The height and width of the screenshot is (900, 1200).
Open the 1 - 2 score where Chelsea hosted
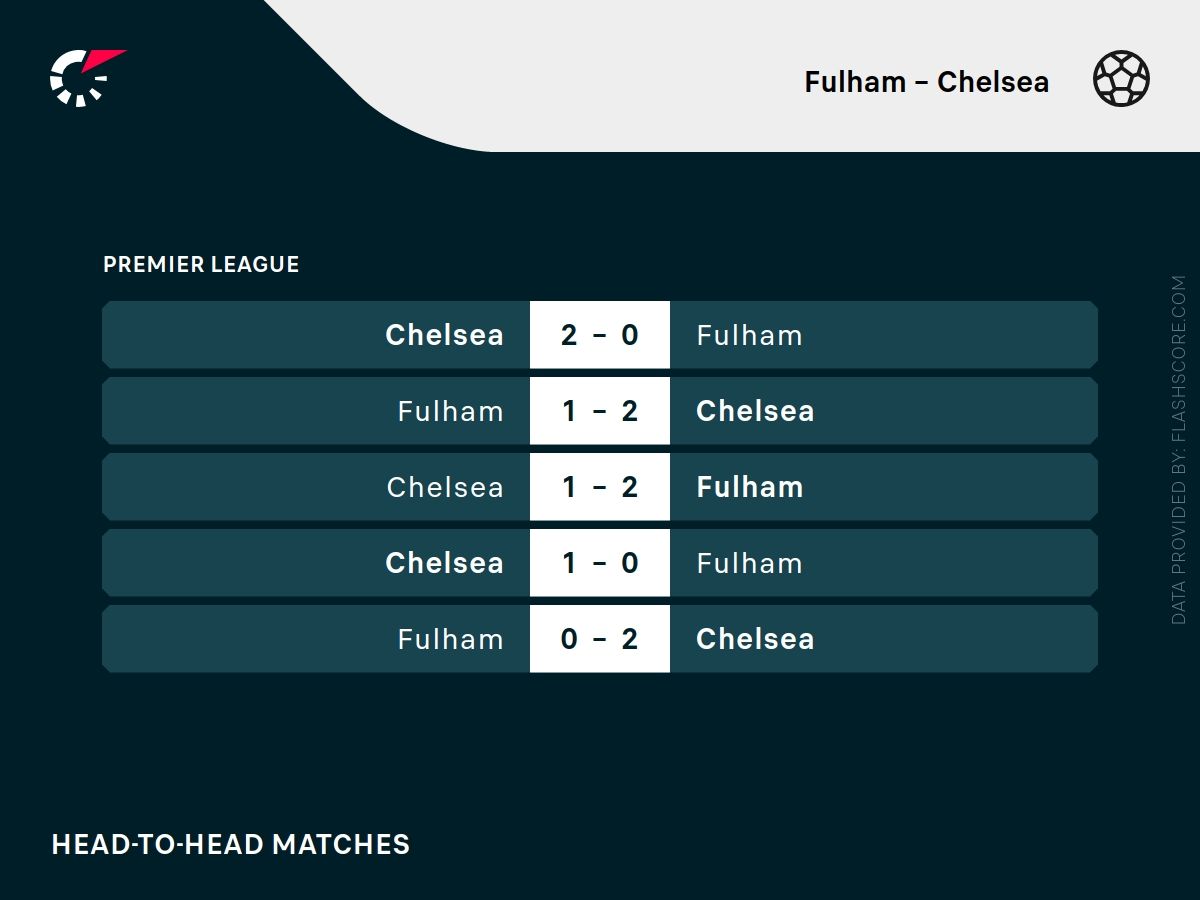[600, 487]
